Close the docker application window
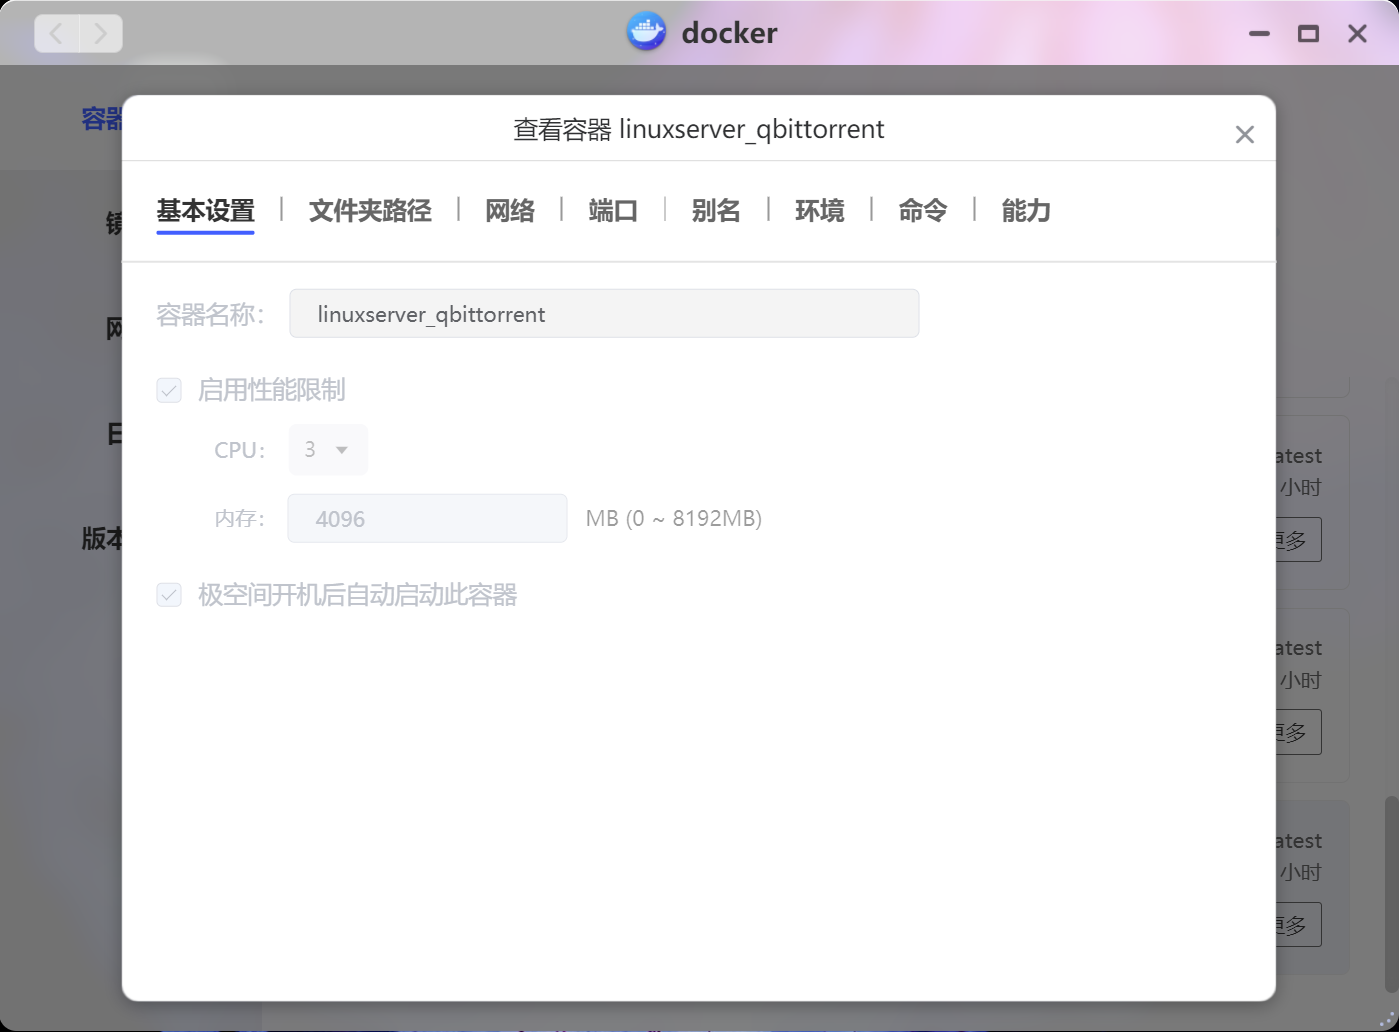 [x=1357, y=34]
